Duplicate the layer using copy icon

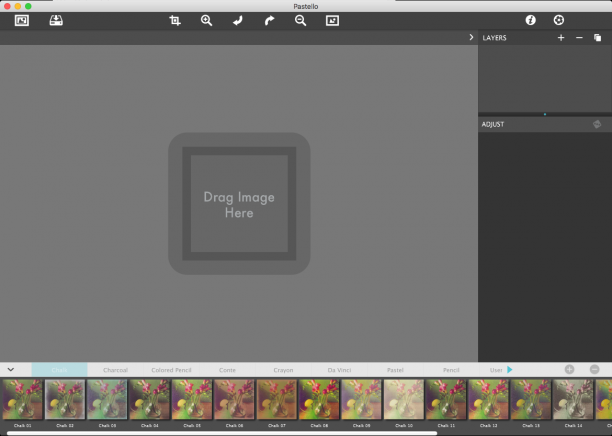[598, 37]
